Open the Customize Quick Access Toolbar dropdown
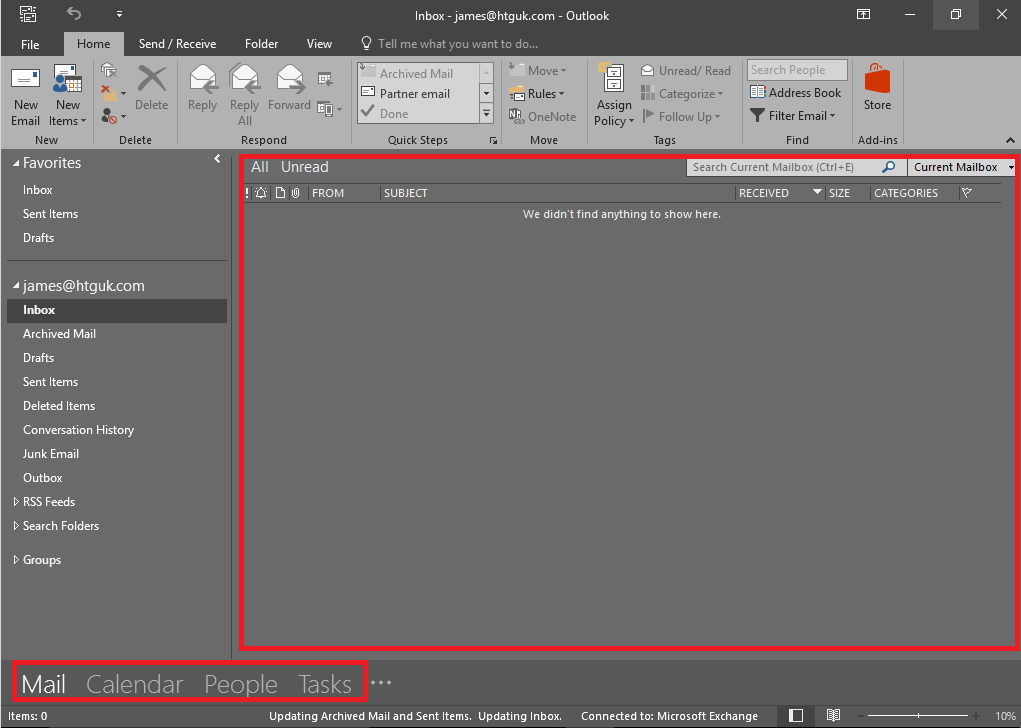1021x728 pixels. click(119, 14)
